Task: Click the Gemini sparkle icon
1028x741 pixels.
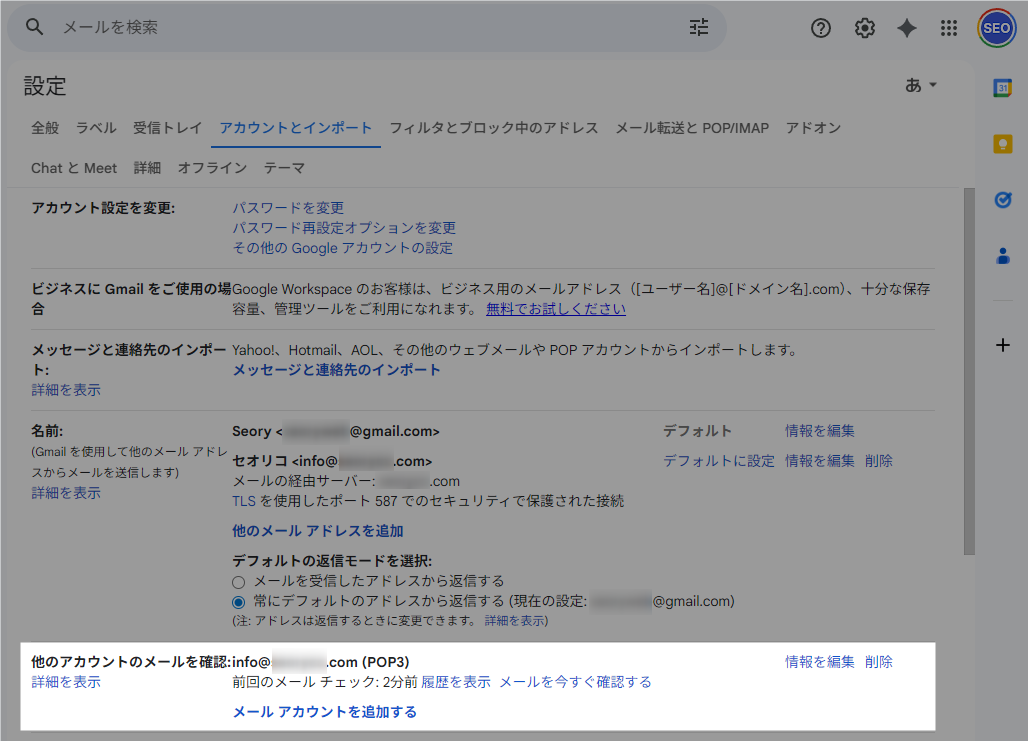Action: (906, 28)
